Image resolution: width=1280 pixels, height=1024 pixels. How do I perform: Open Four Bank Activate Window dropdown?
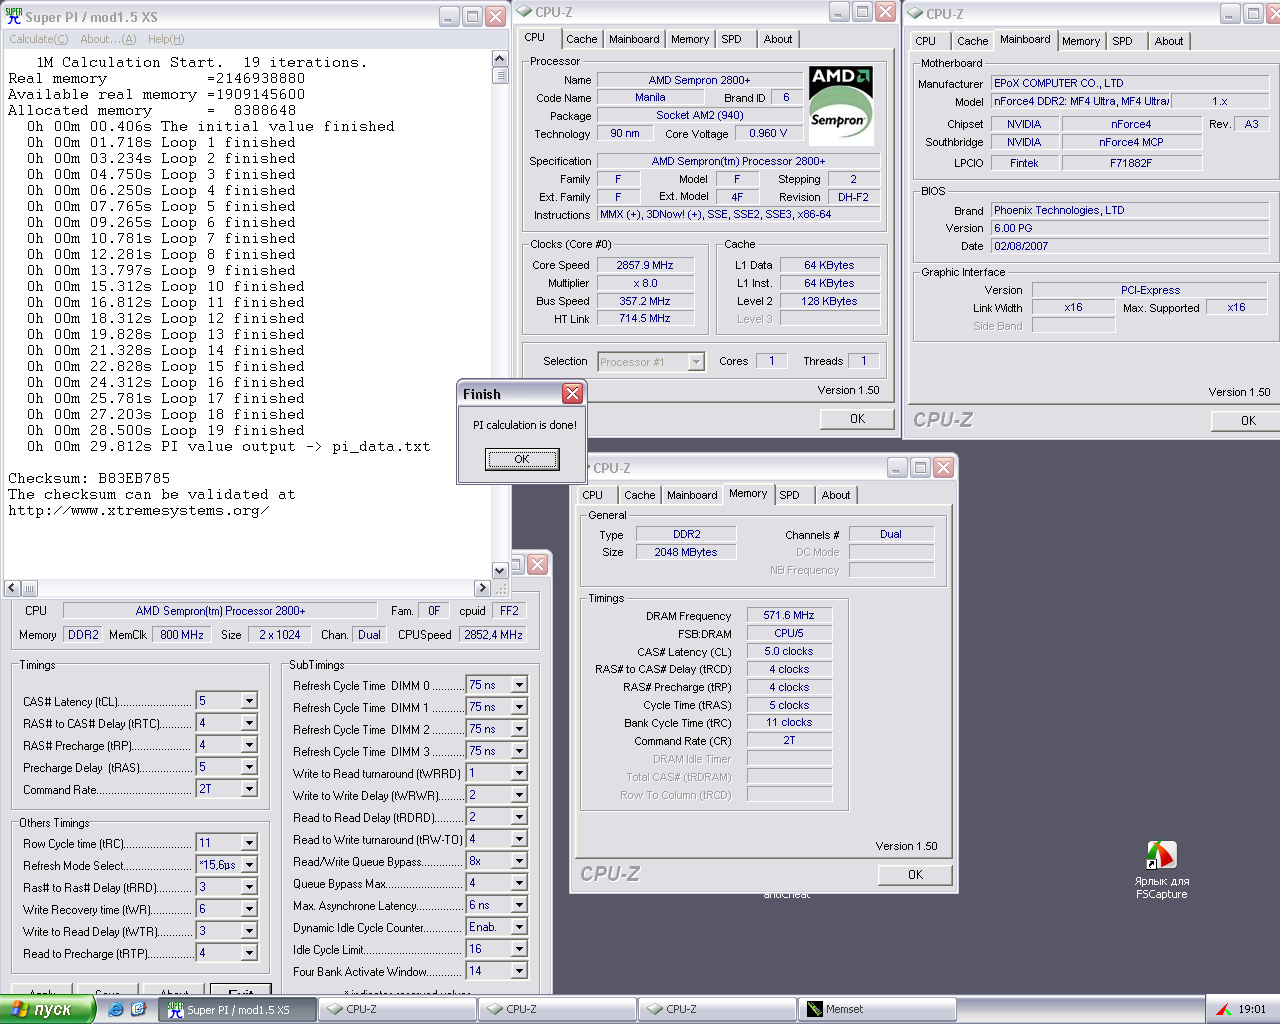519,971
